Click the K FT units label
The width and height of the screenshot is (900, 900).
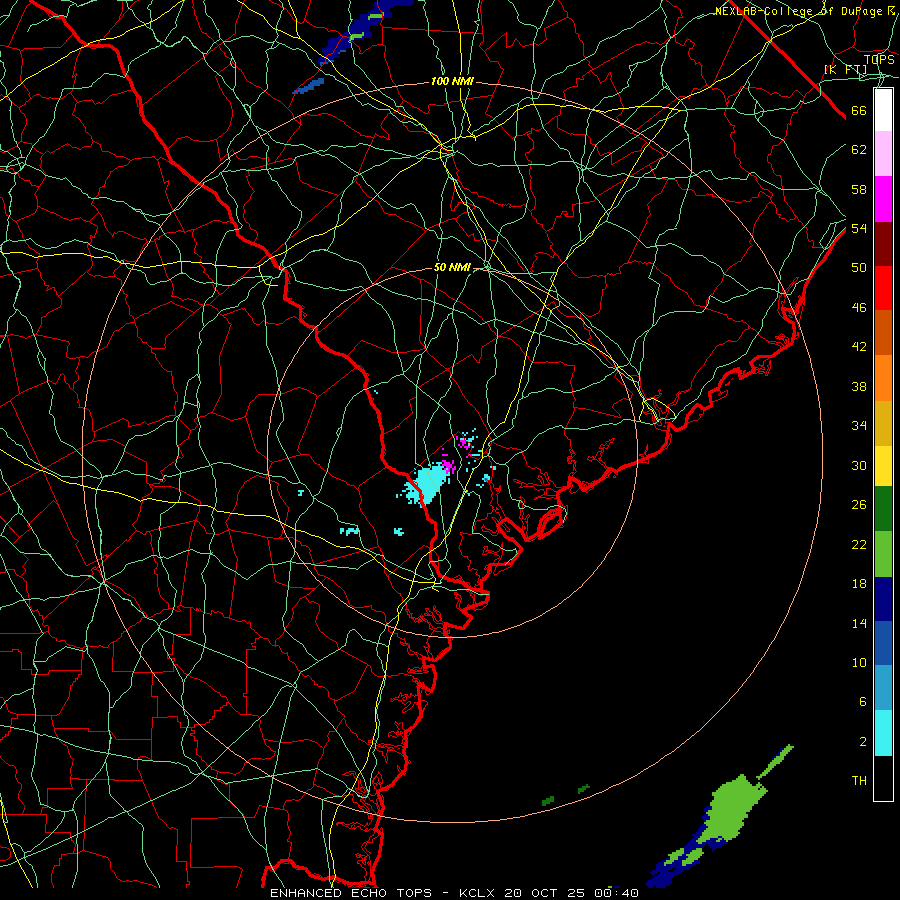click(845, 70)
